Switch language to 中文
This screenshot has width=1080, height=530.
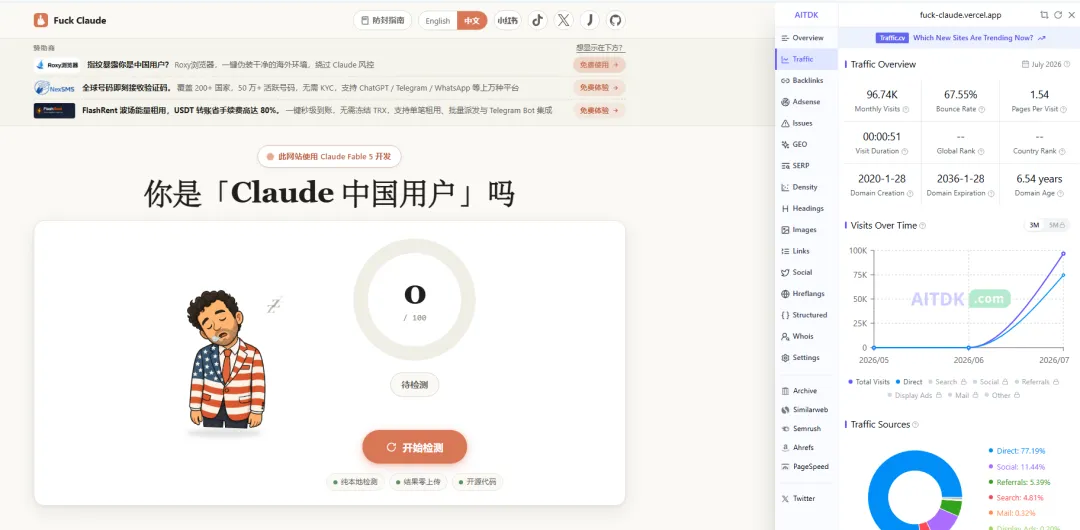[472, 21]
